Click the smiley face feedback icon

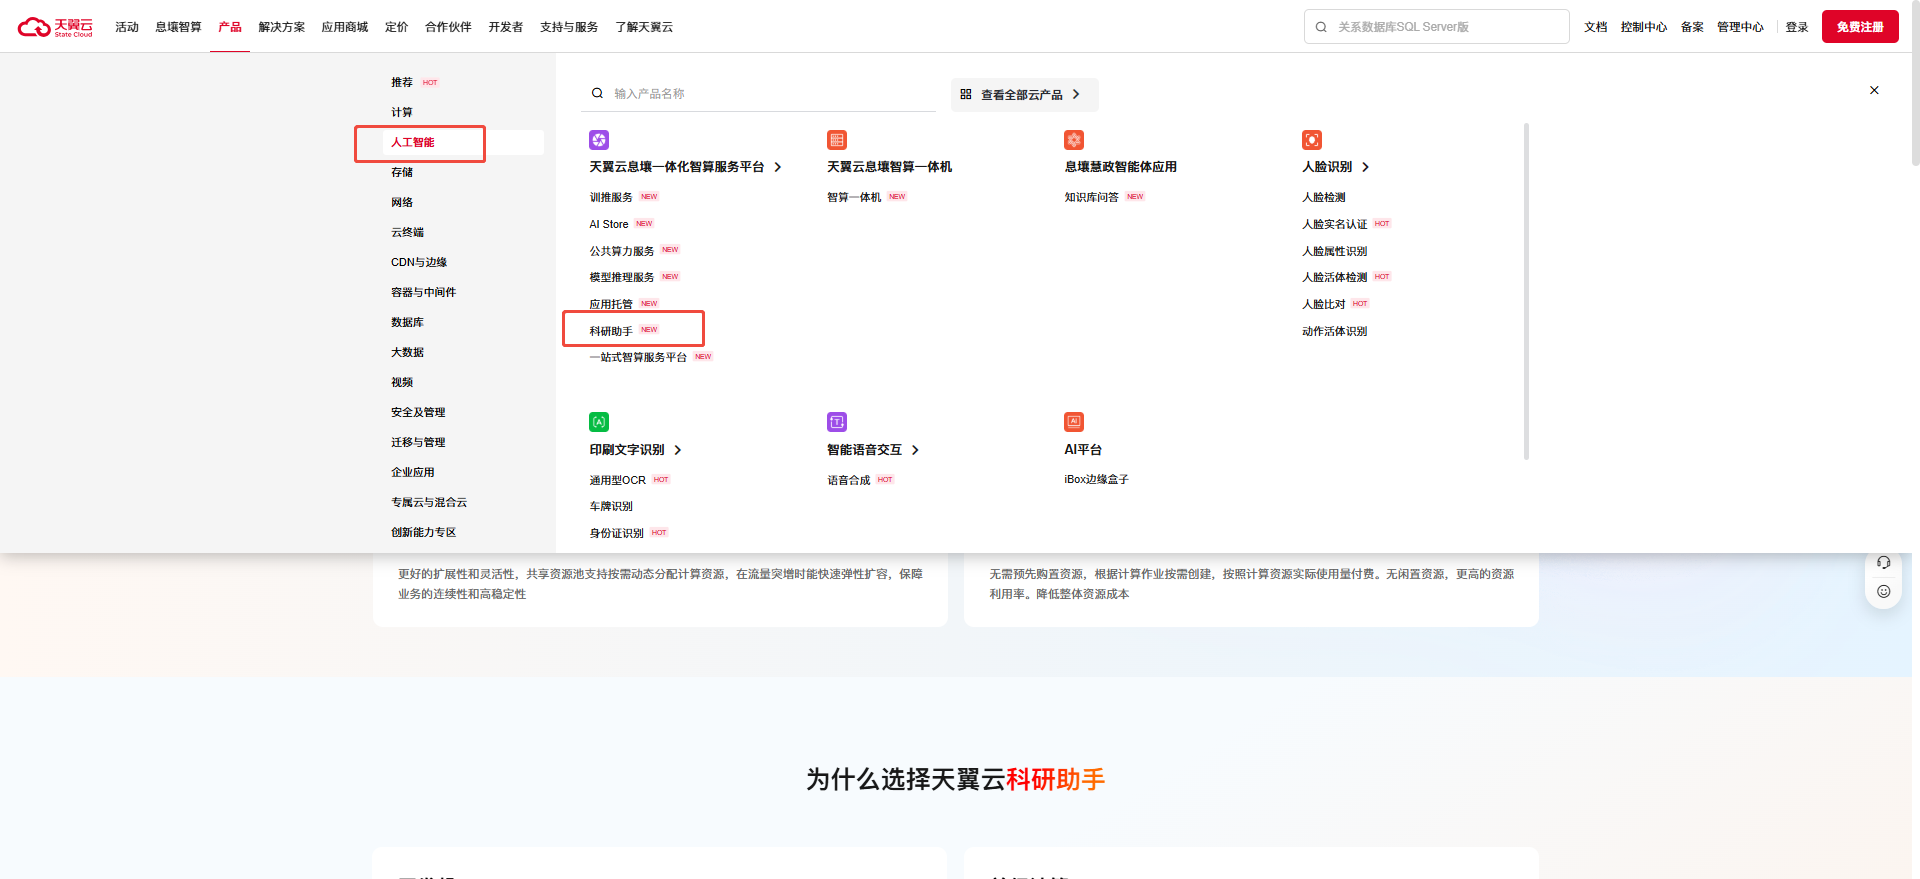click(1883, 591)
